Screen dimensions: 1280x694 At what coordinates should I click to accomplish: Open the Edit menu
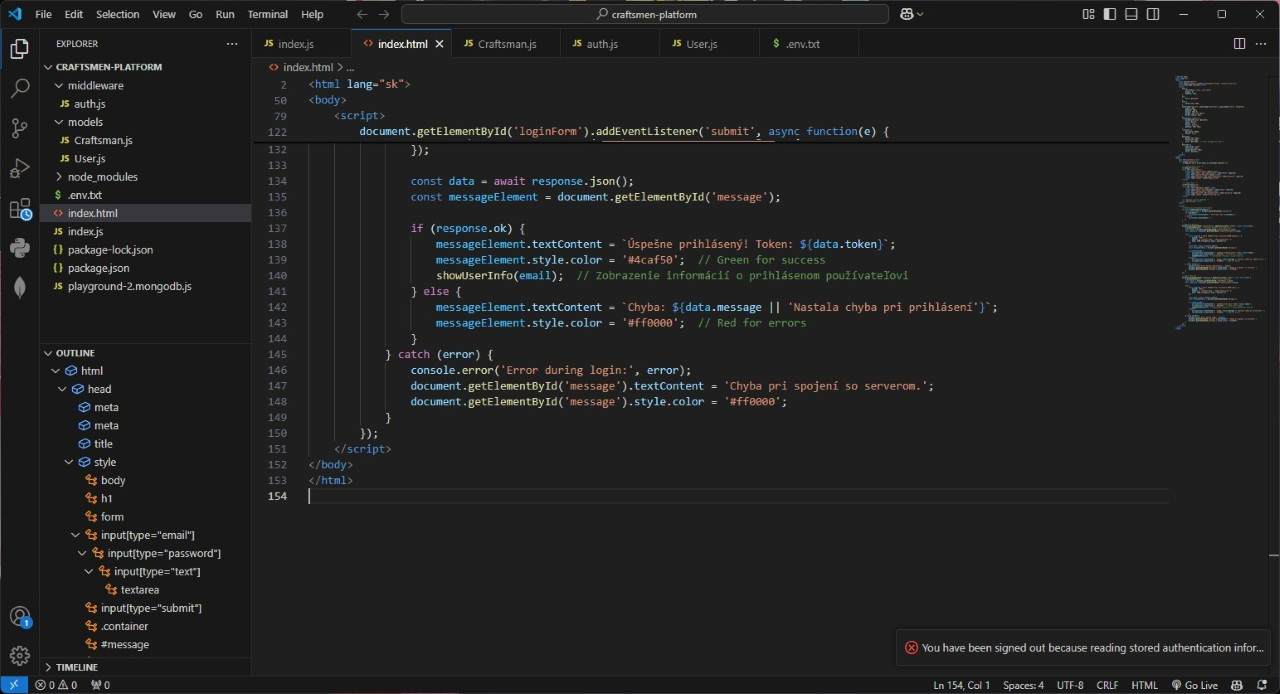click(x=74, y=14)
